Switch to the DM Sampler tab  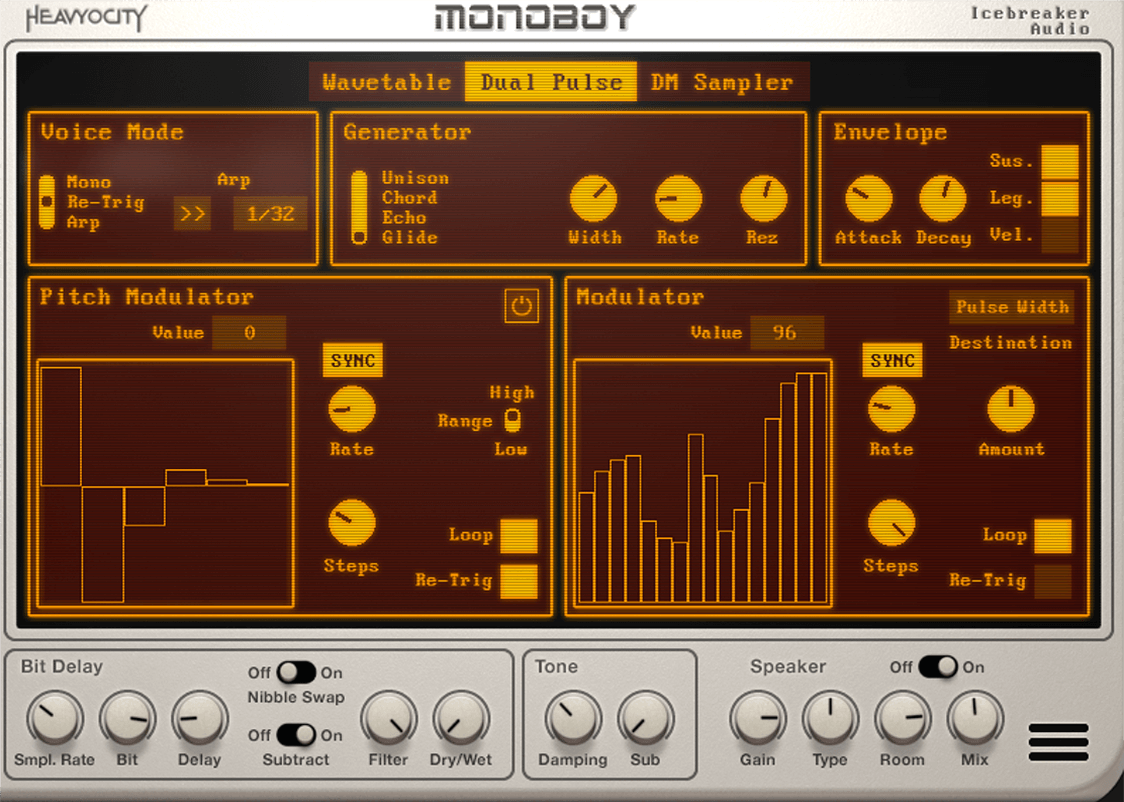pos(722,82)
